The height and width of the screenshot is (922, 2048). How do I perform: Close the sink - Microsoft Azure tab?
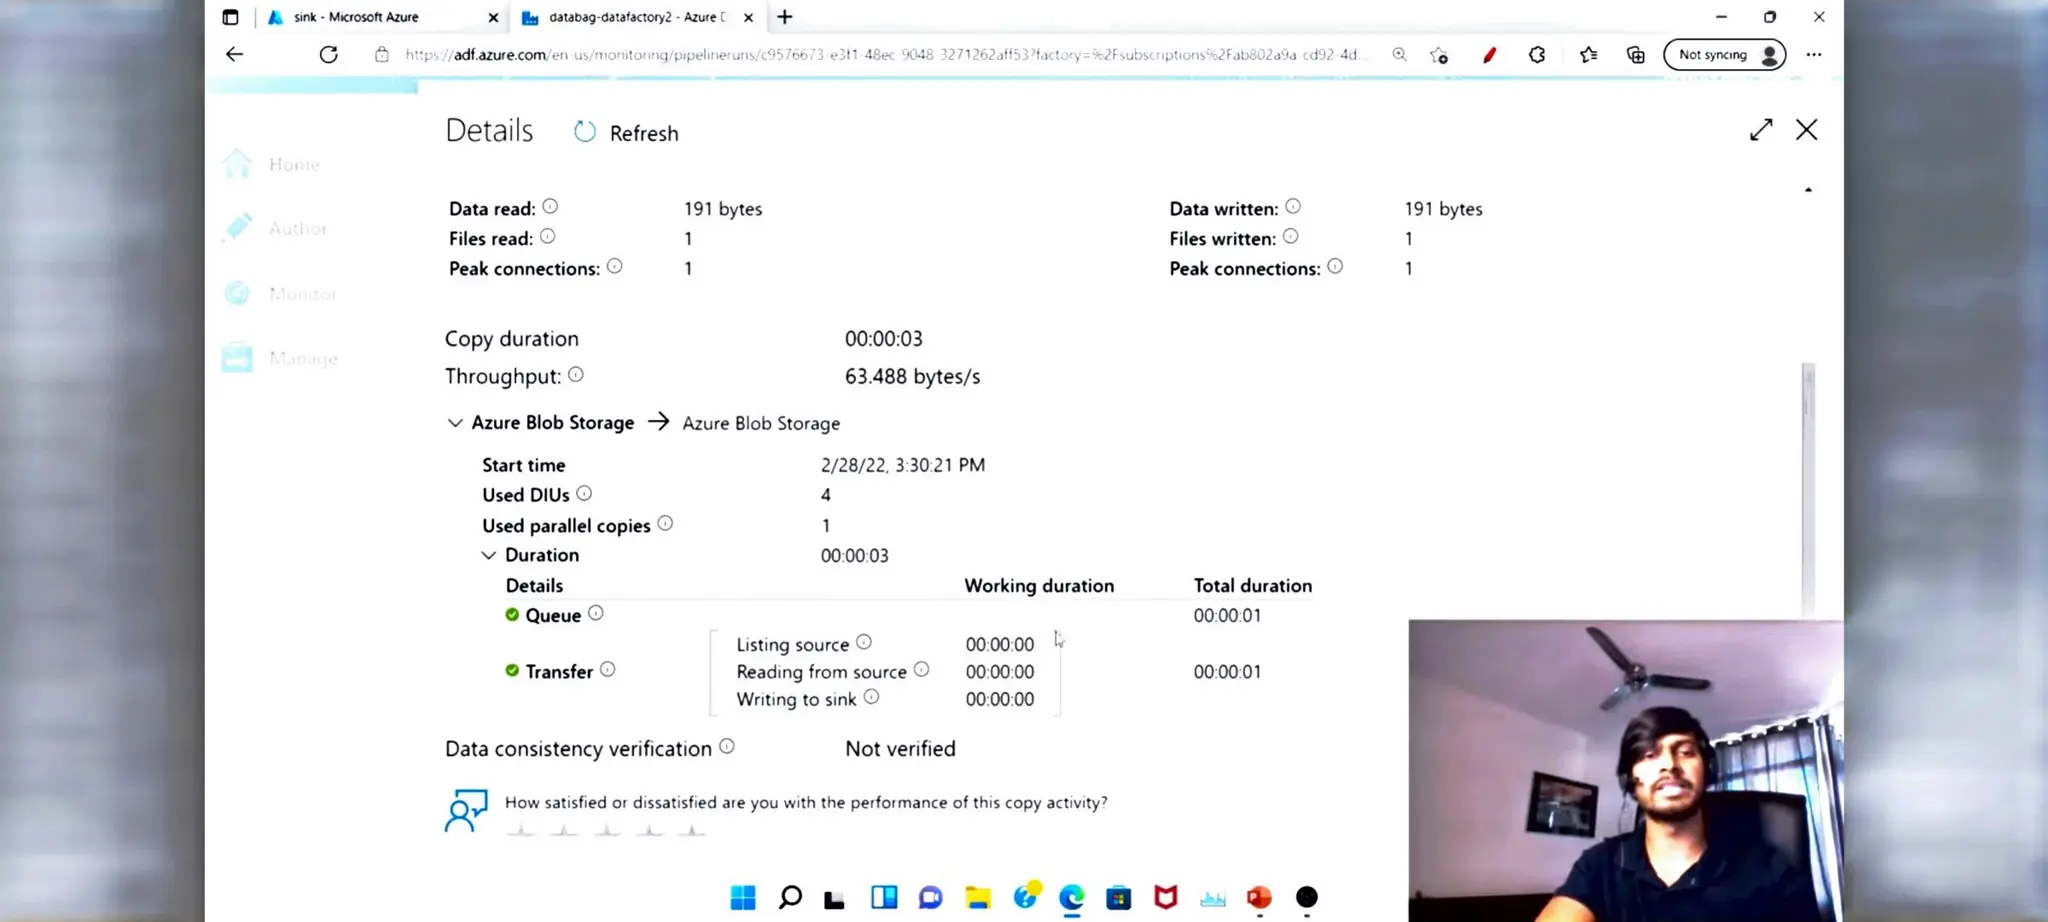(x=493, y=17)
